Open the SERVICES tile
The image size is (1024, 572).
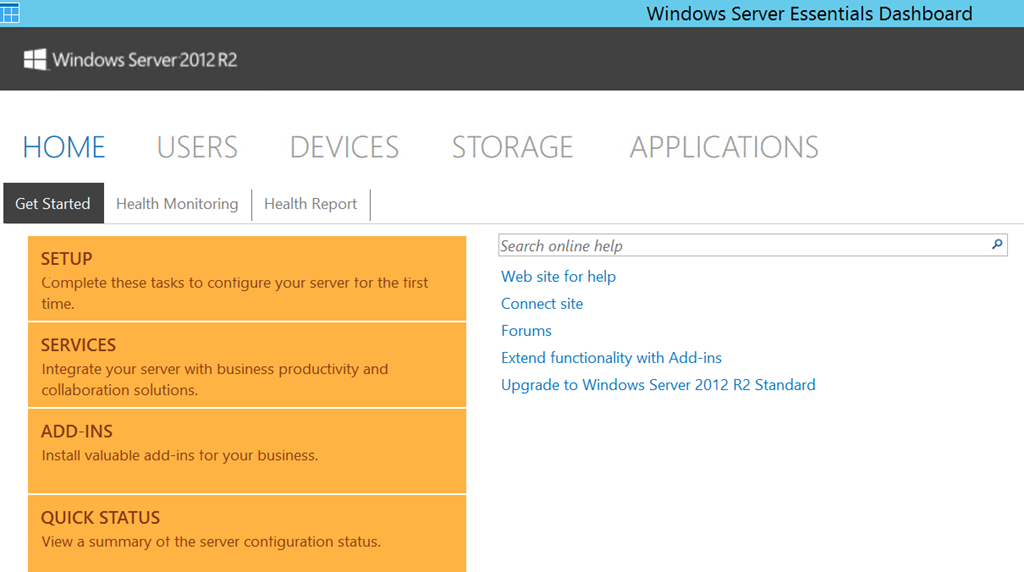(x=247, y=365)
